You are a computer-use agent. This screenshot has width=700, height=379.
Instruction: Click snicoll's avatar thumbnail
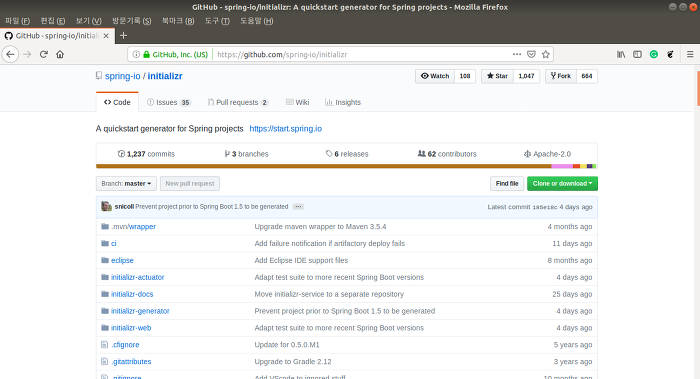pyautogui.click(x=106, y=206)
